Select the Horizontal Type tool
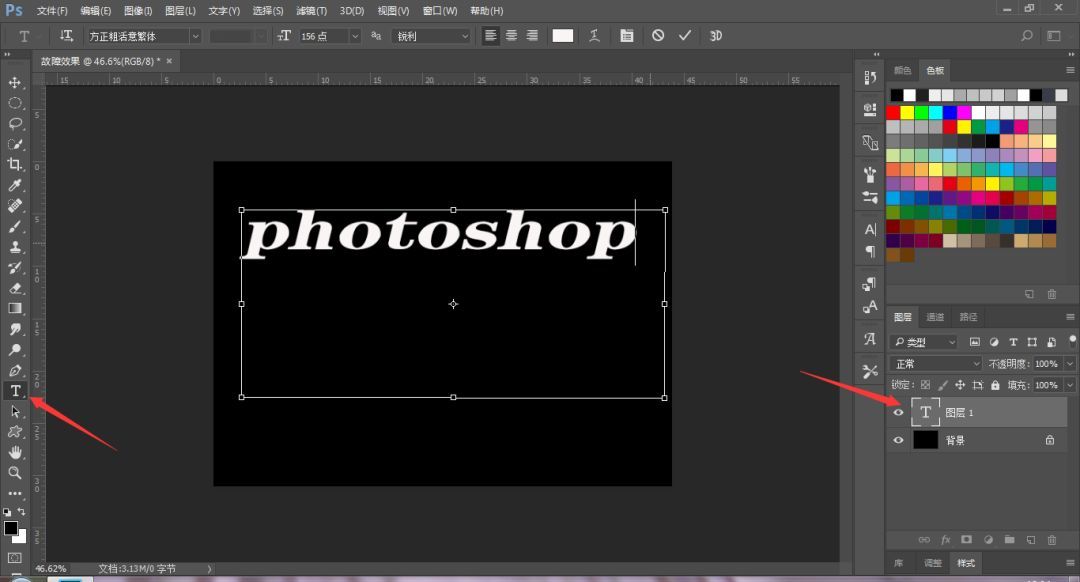 point(14,391)
